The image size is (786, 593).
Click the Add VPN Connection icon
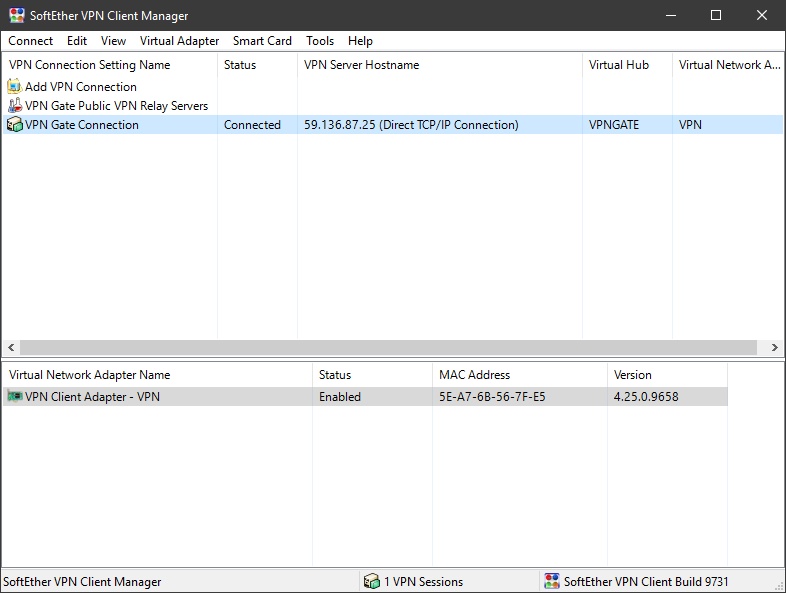click(15, 86)
